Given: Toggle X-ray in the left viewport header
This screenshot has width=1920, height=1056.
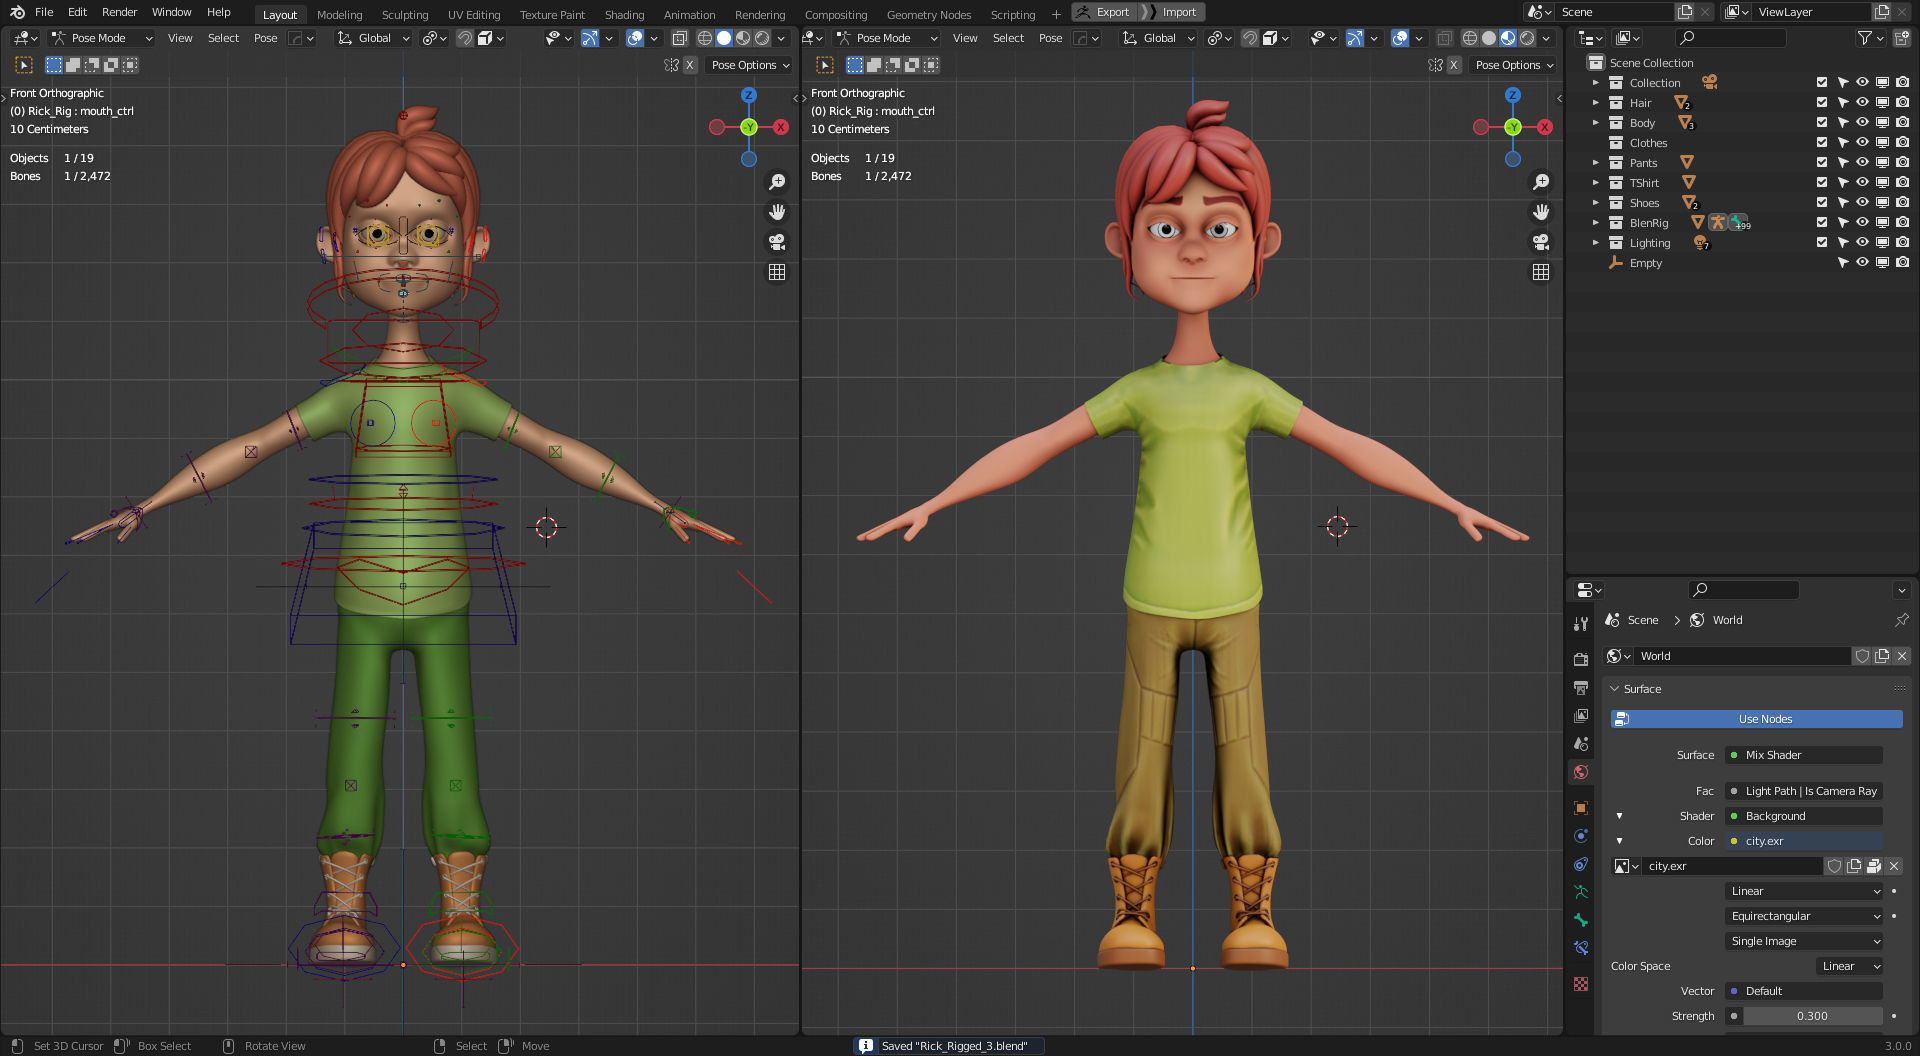Looking at the screenshot, I should pyautogui.click(x=680, y=38).
